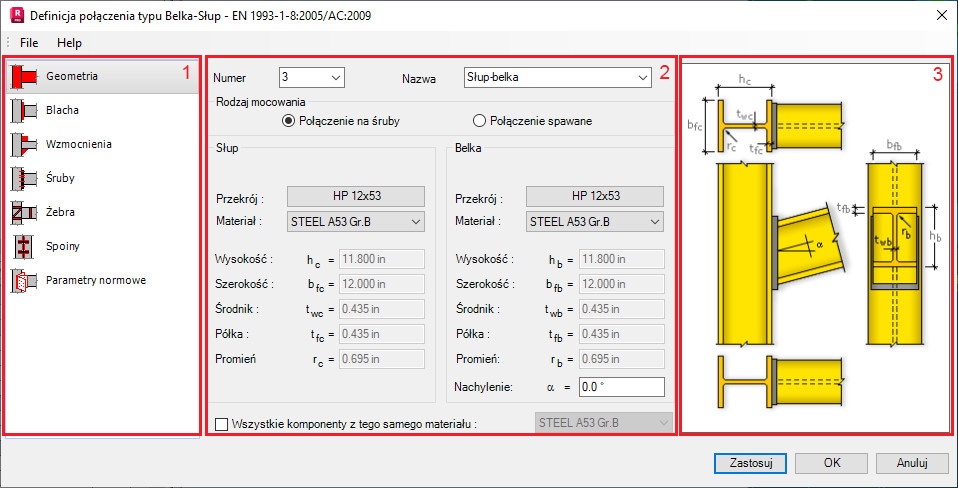Click the Żebra ribs icon
This screenshot has height=488, width=958.
24,213
